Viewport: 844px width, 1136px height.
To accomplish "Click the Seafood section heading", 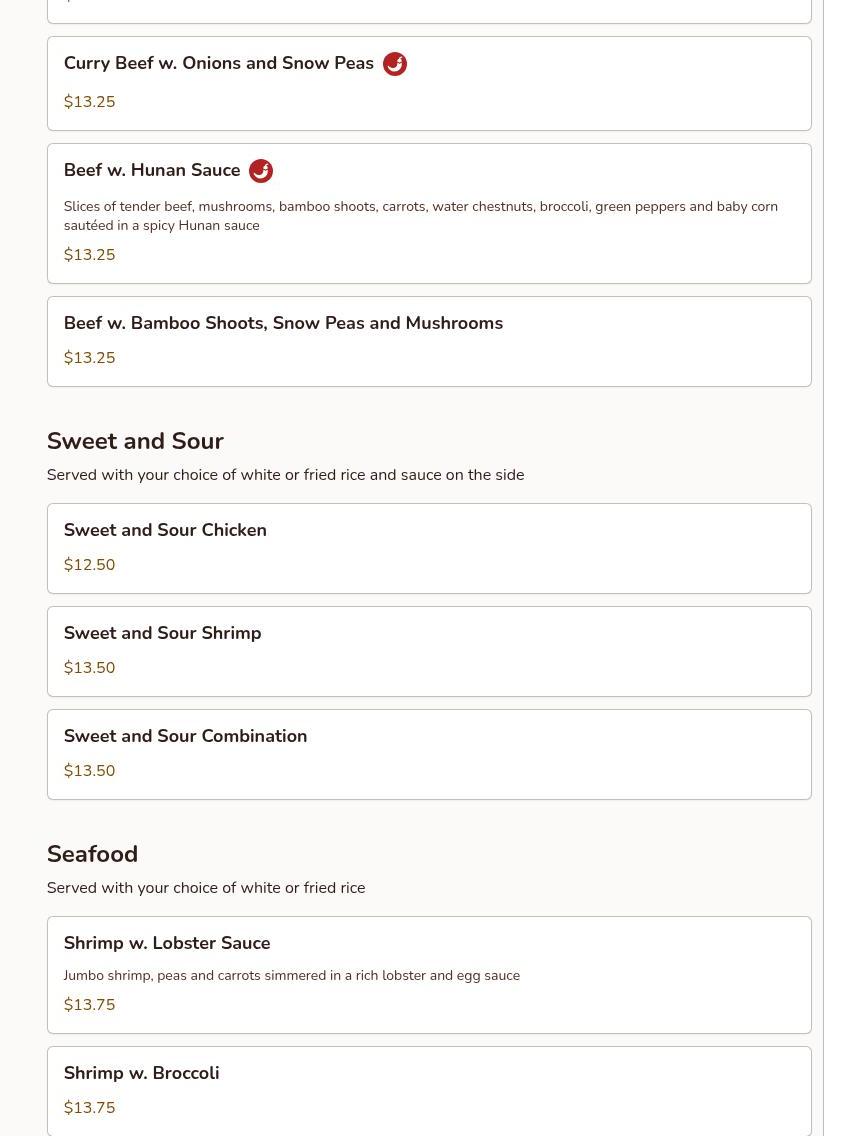I will (x=92, y=854).
